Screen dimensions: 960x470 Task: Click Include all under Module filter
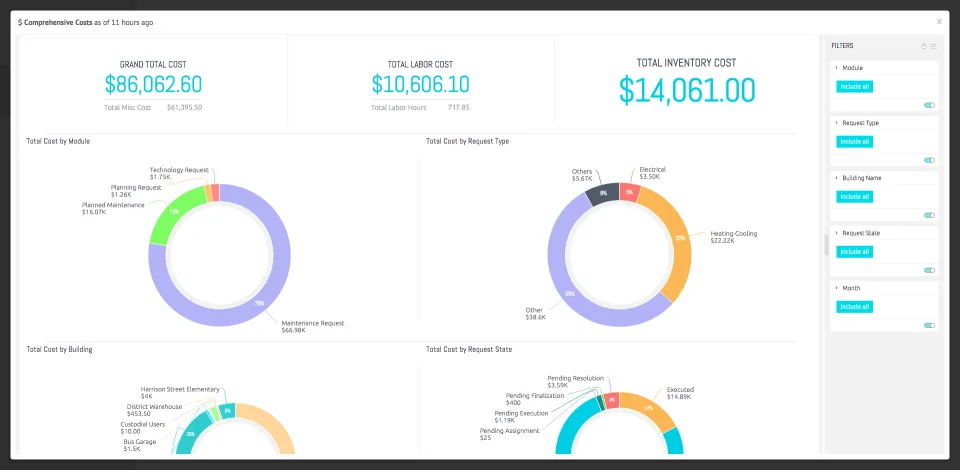[x=855, y=87]
